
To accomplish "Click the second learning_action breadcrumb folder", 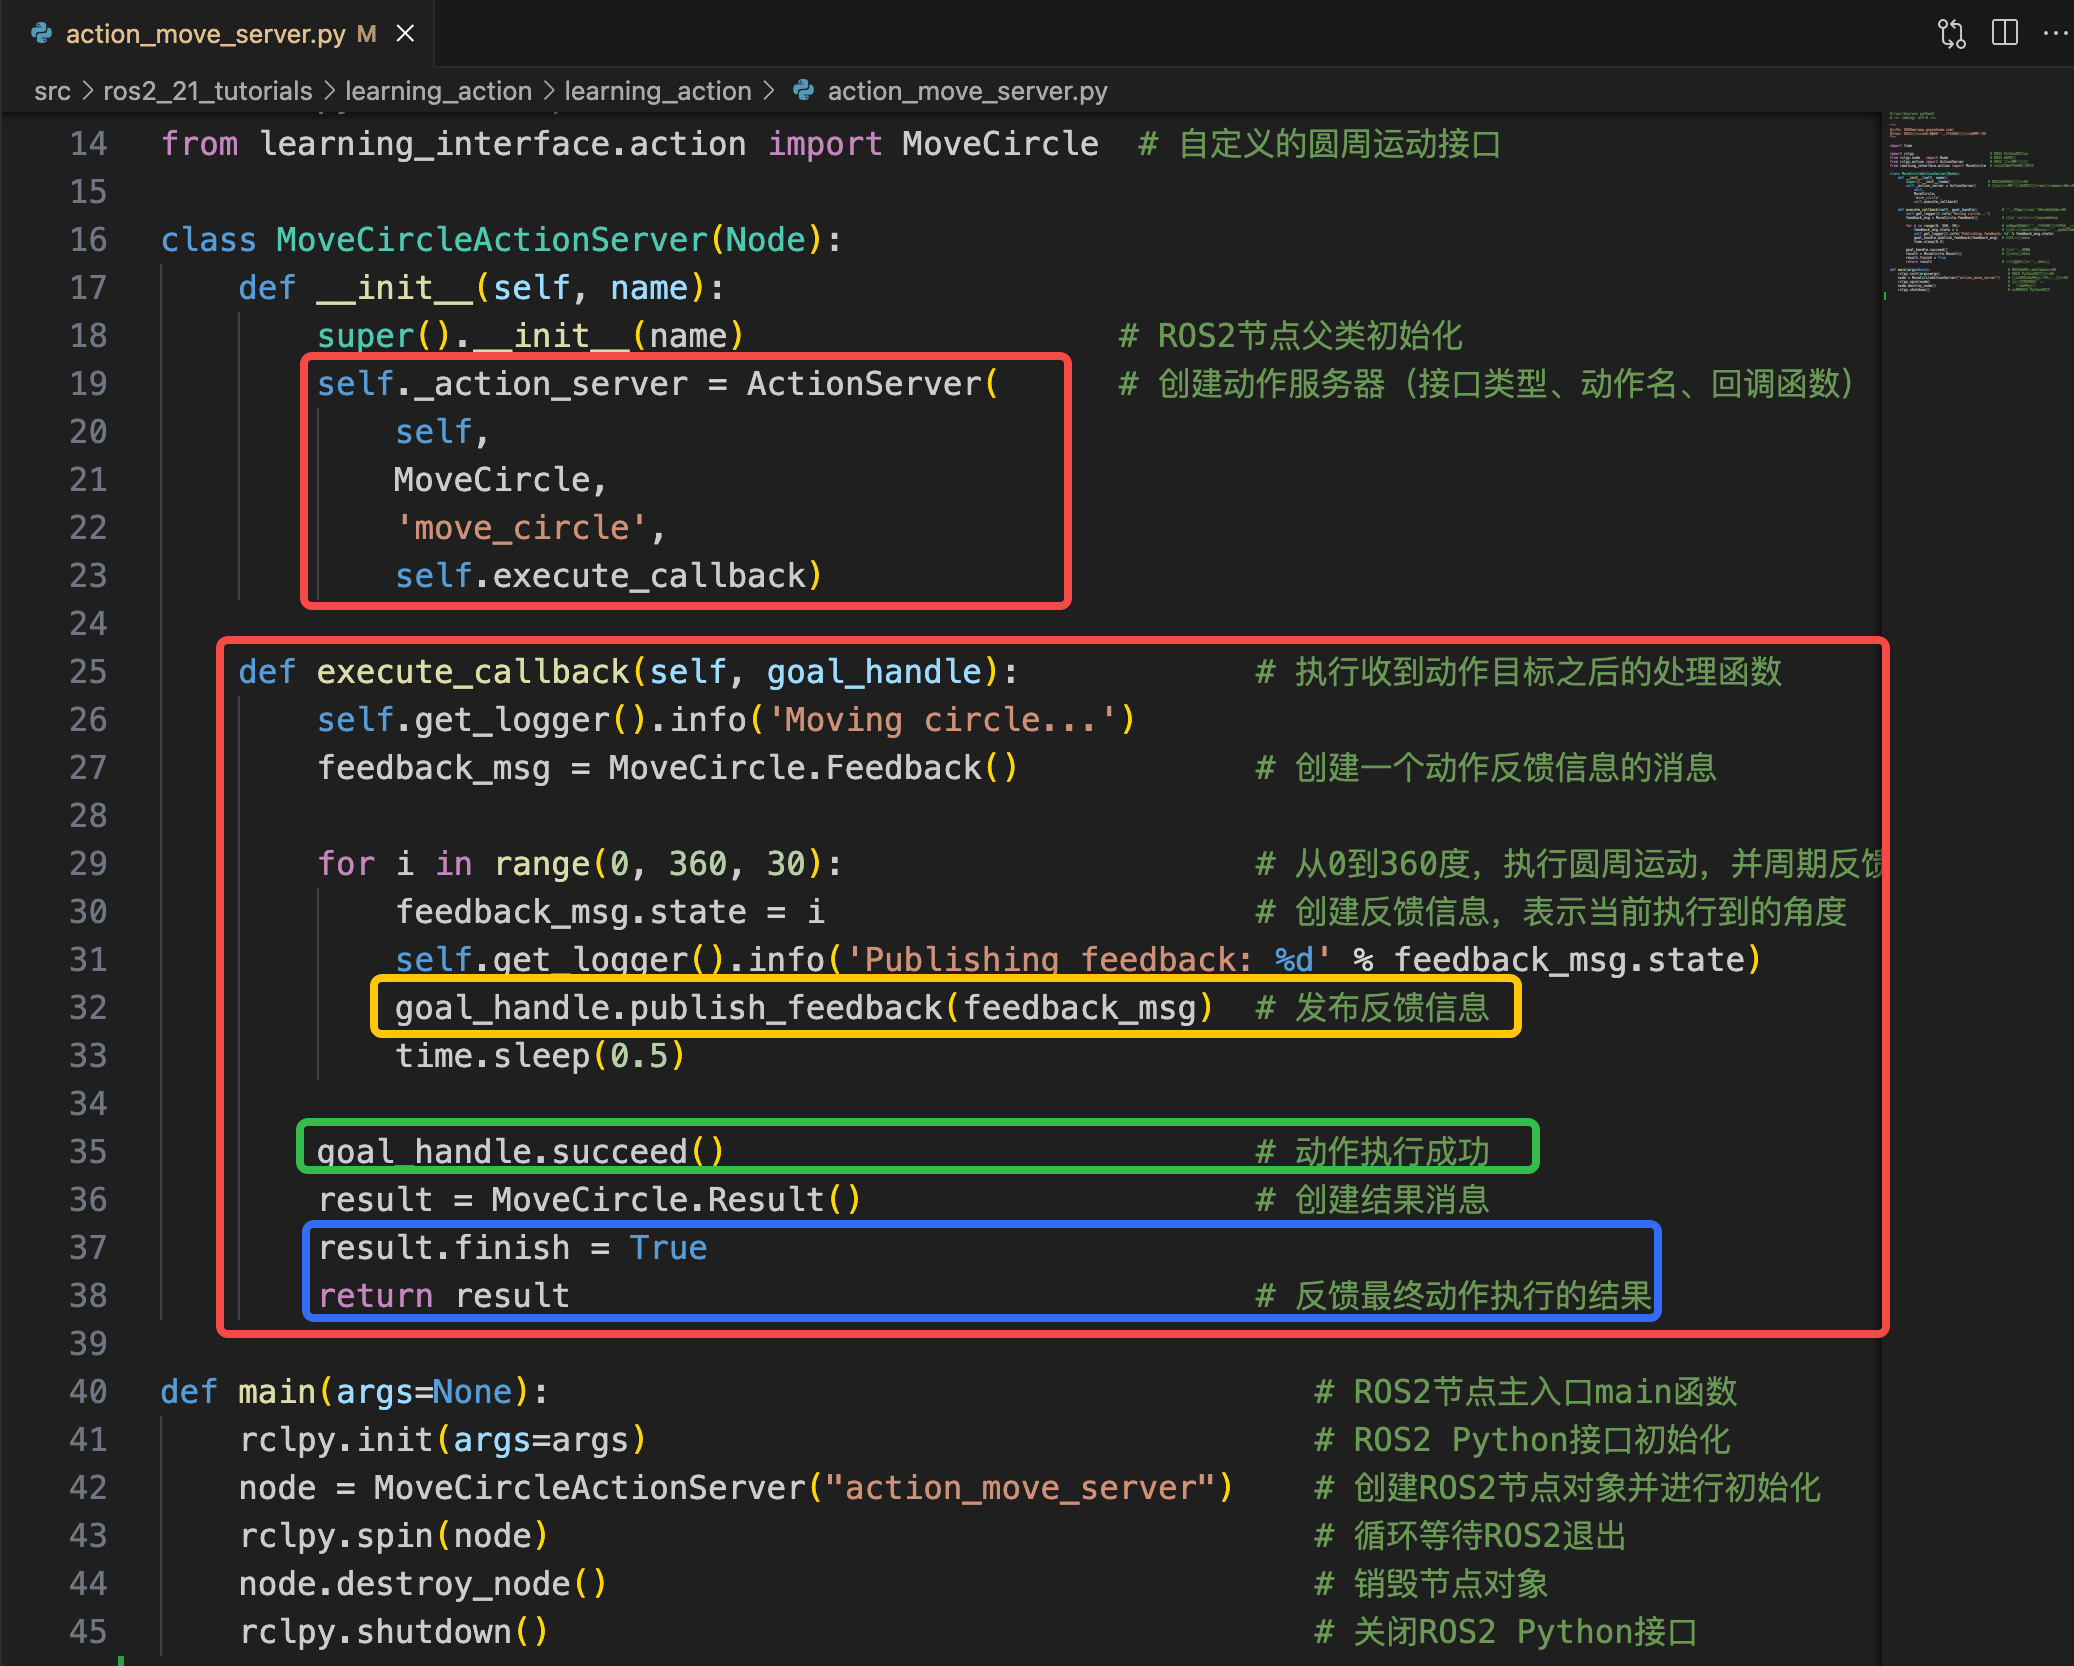I will click(657, 91).
